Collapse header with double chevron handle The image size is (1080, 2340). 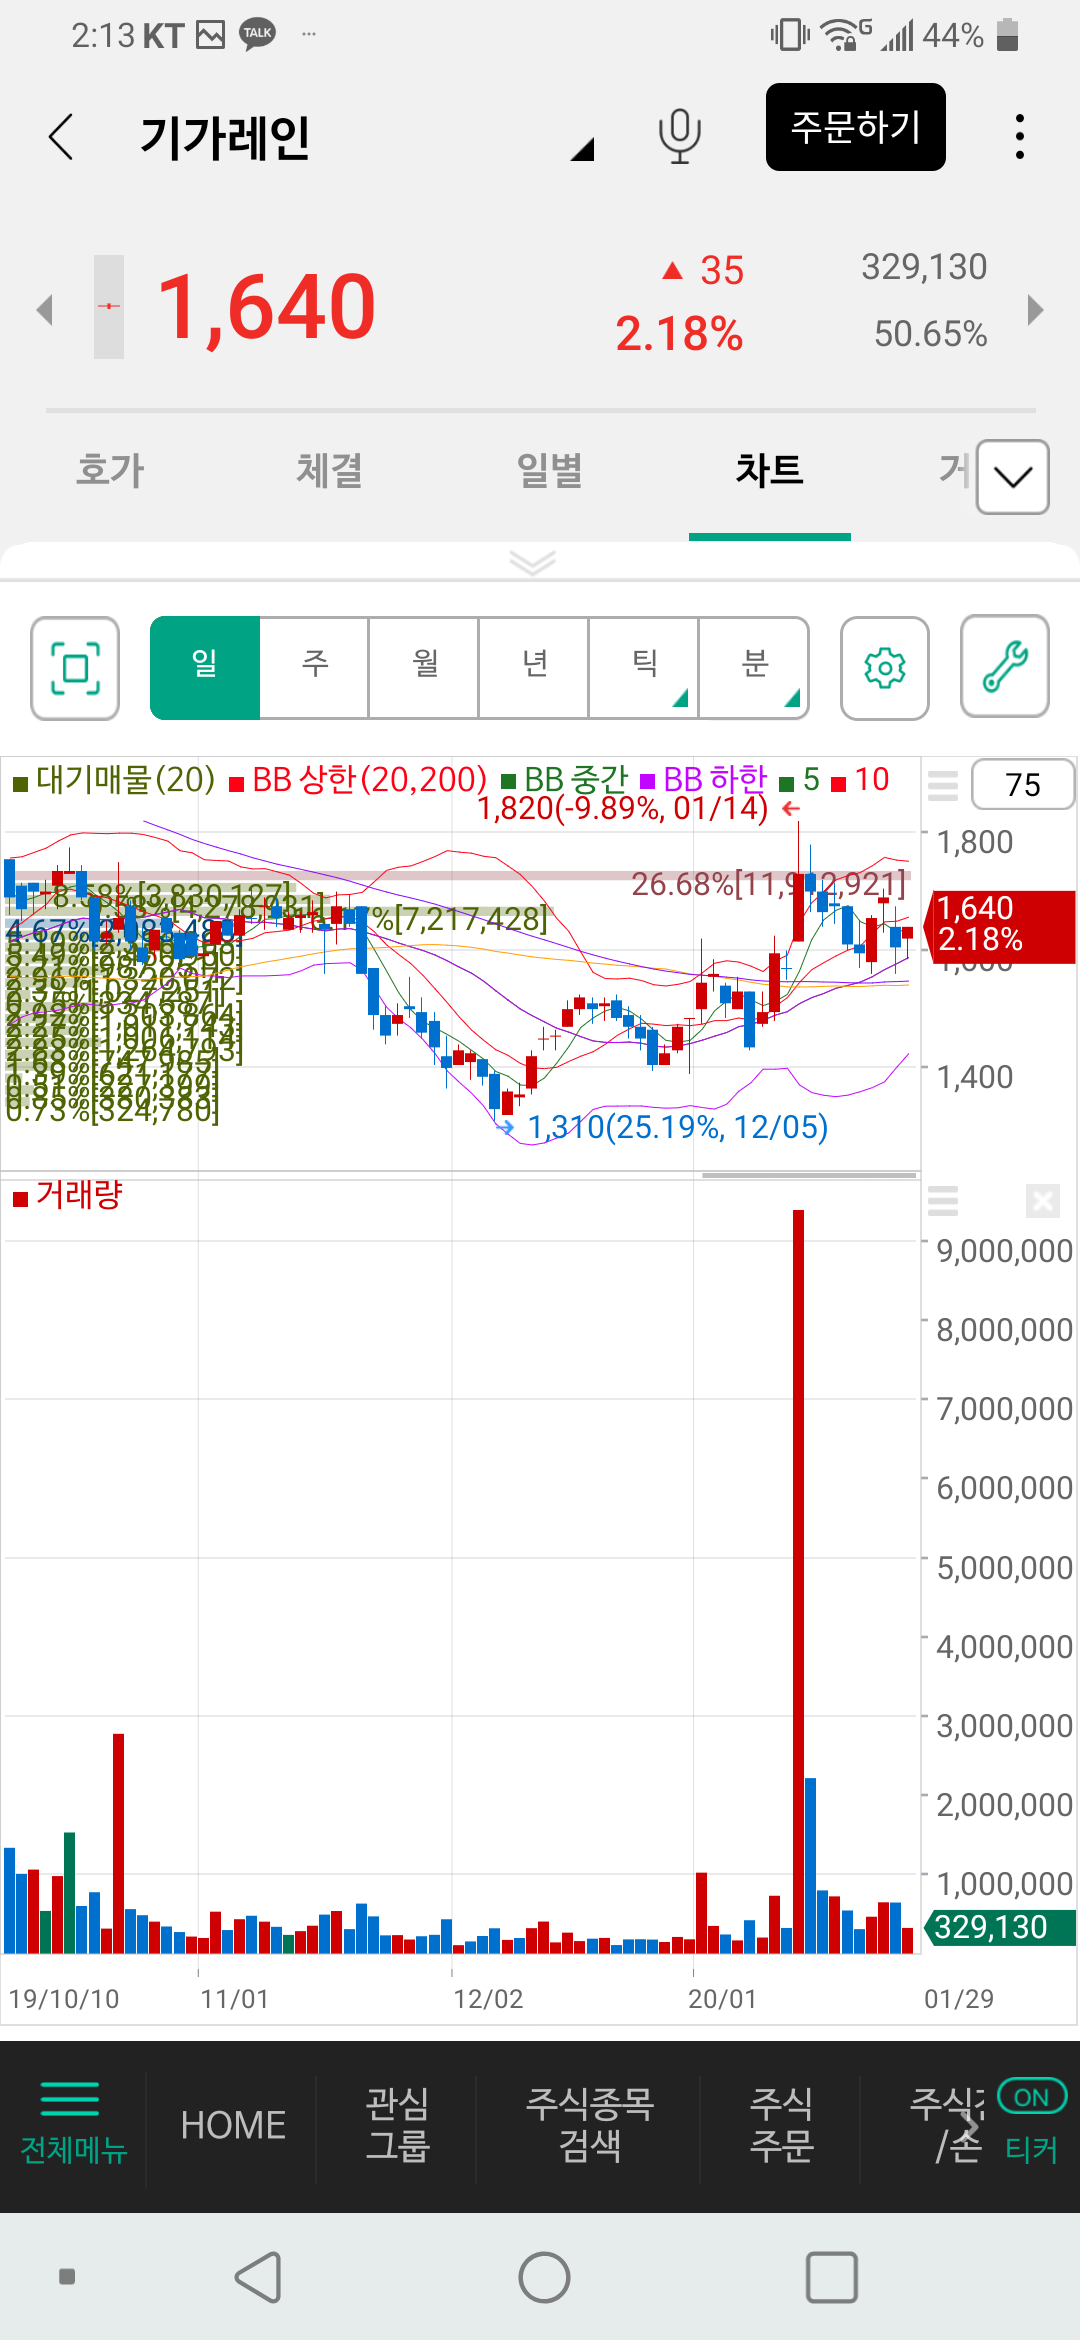pos(532,563)
